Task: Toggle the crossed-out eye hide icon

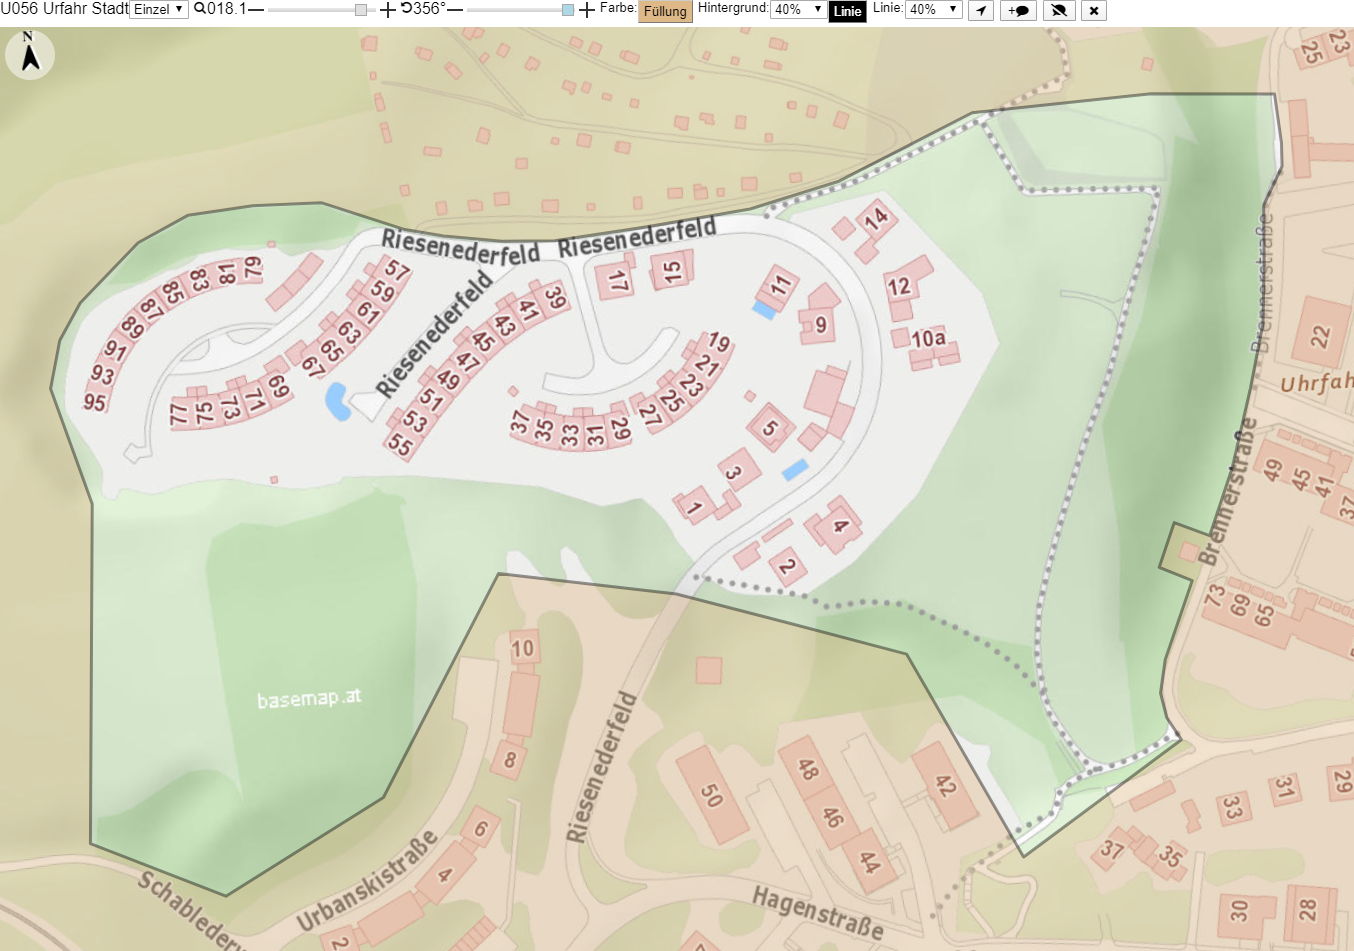Action: click(1058, 11)
